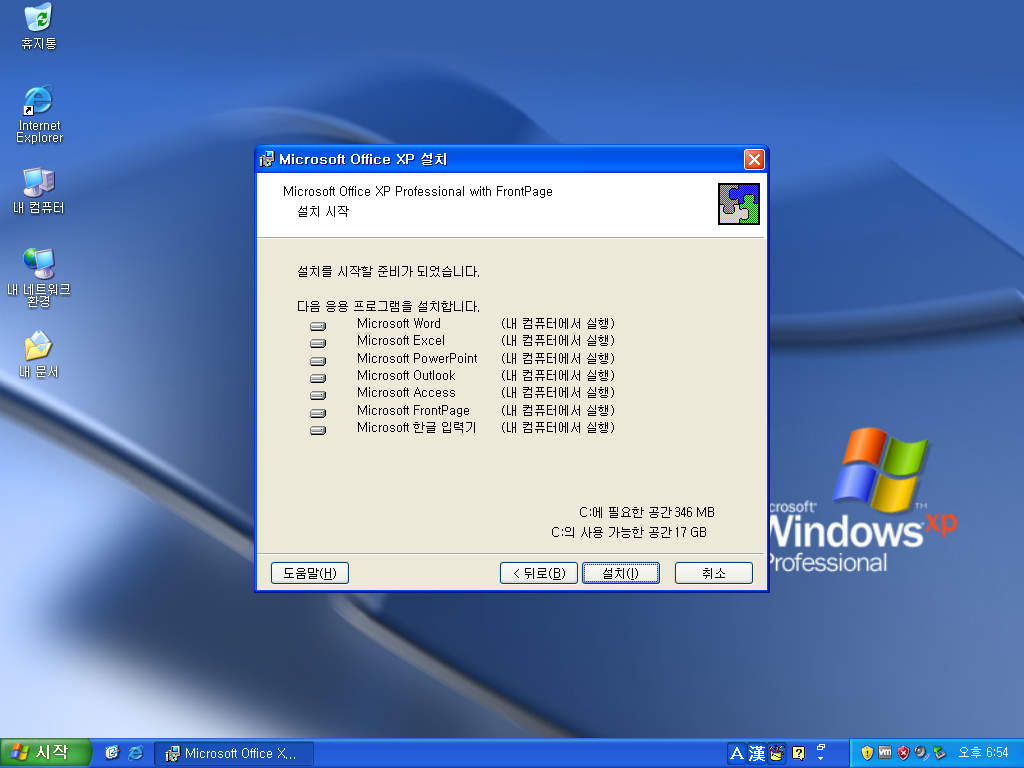Viewport: 1024px width, 768px height.
Task: Click the yellow security shield tray icon
Action: (x=867, y=753)
